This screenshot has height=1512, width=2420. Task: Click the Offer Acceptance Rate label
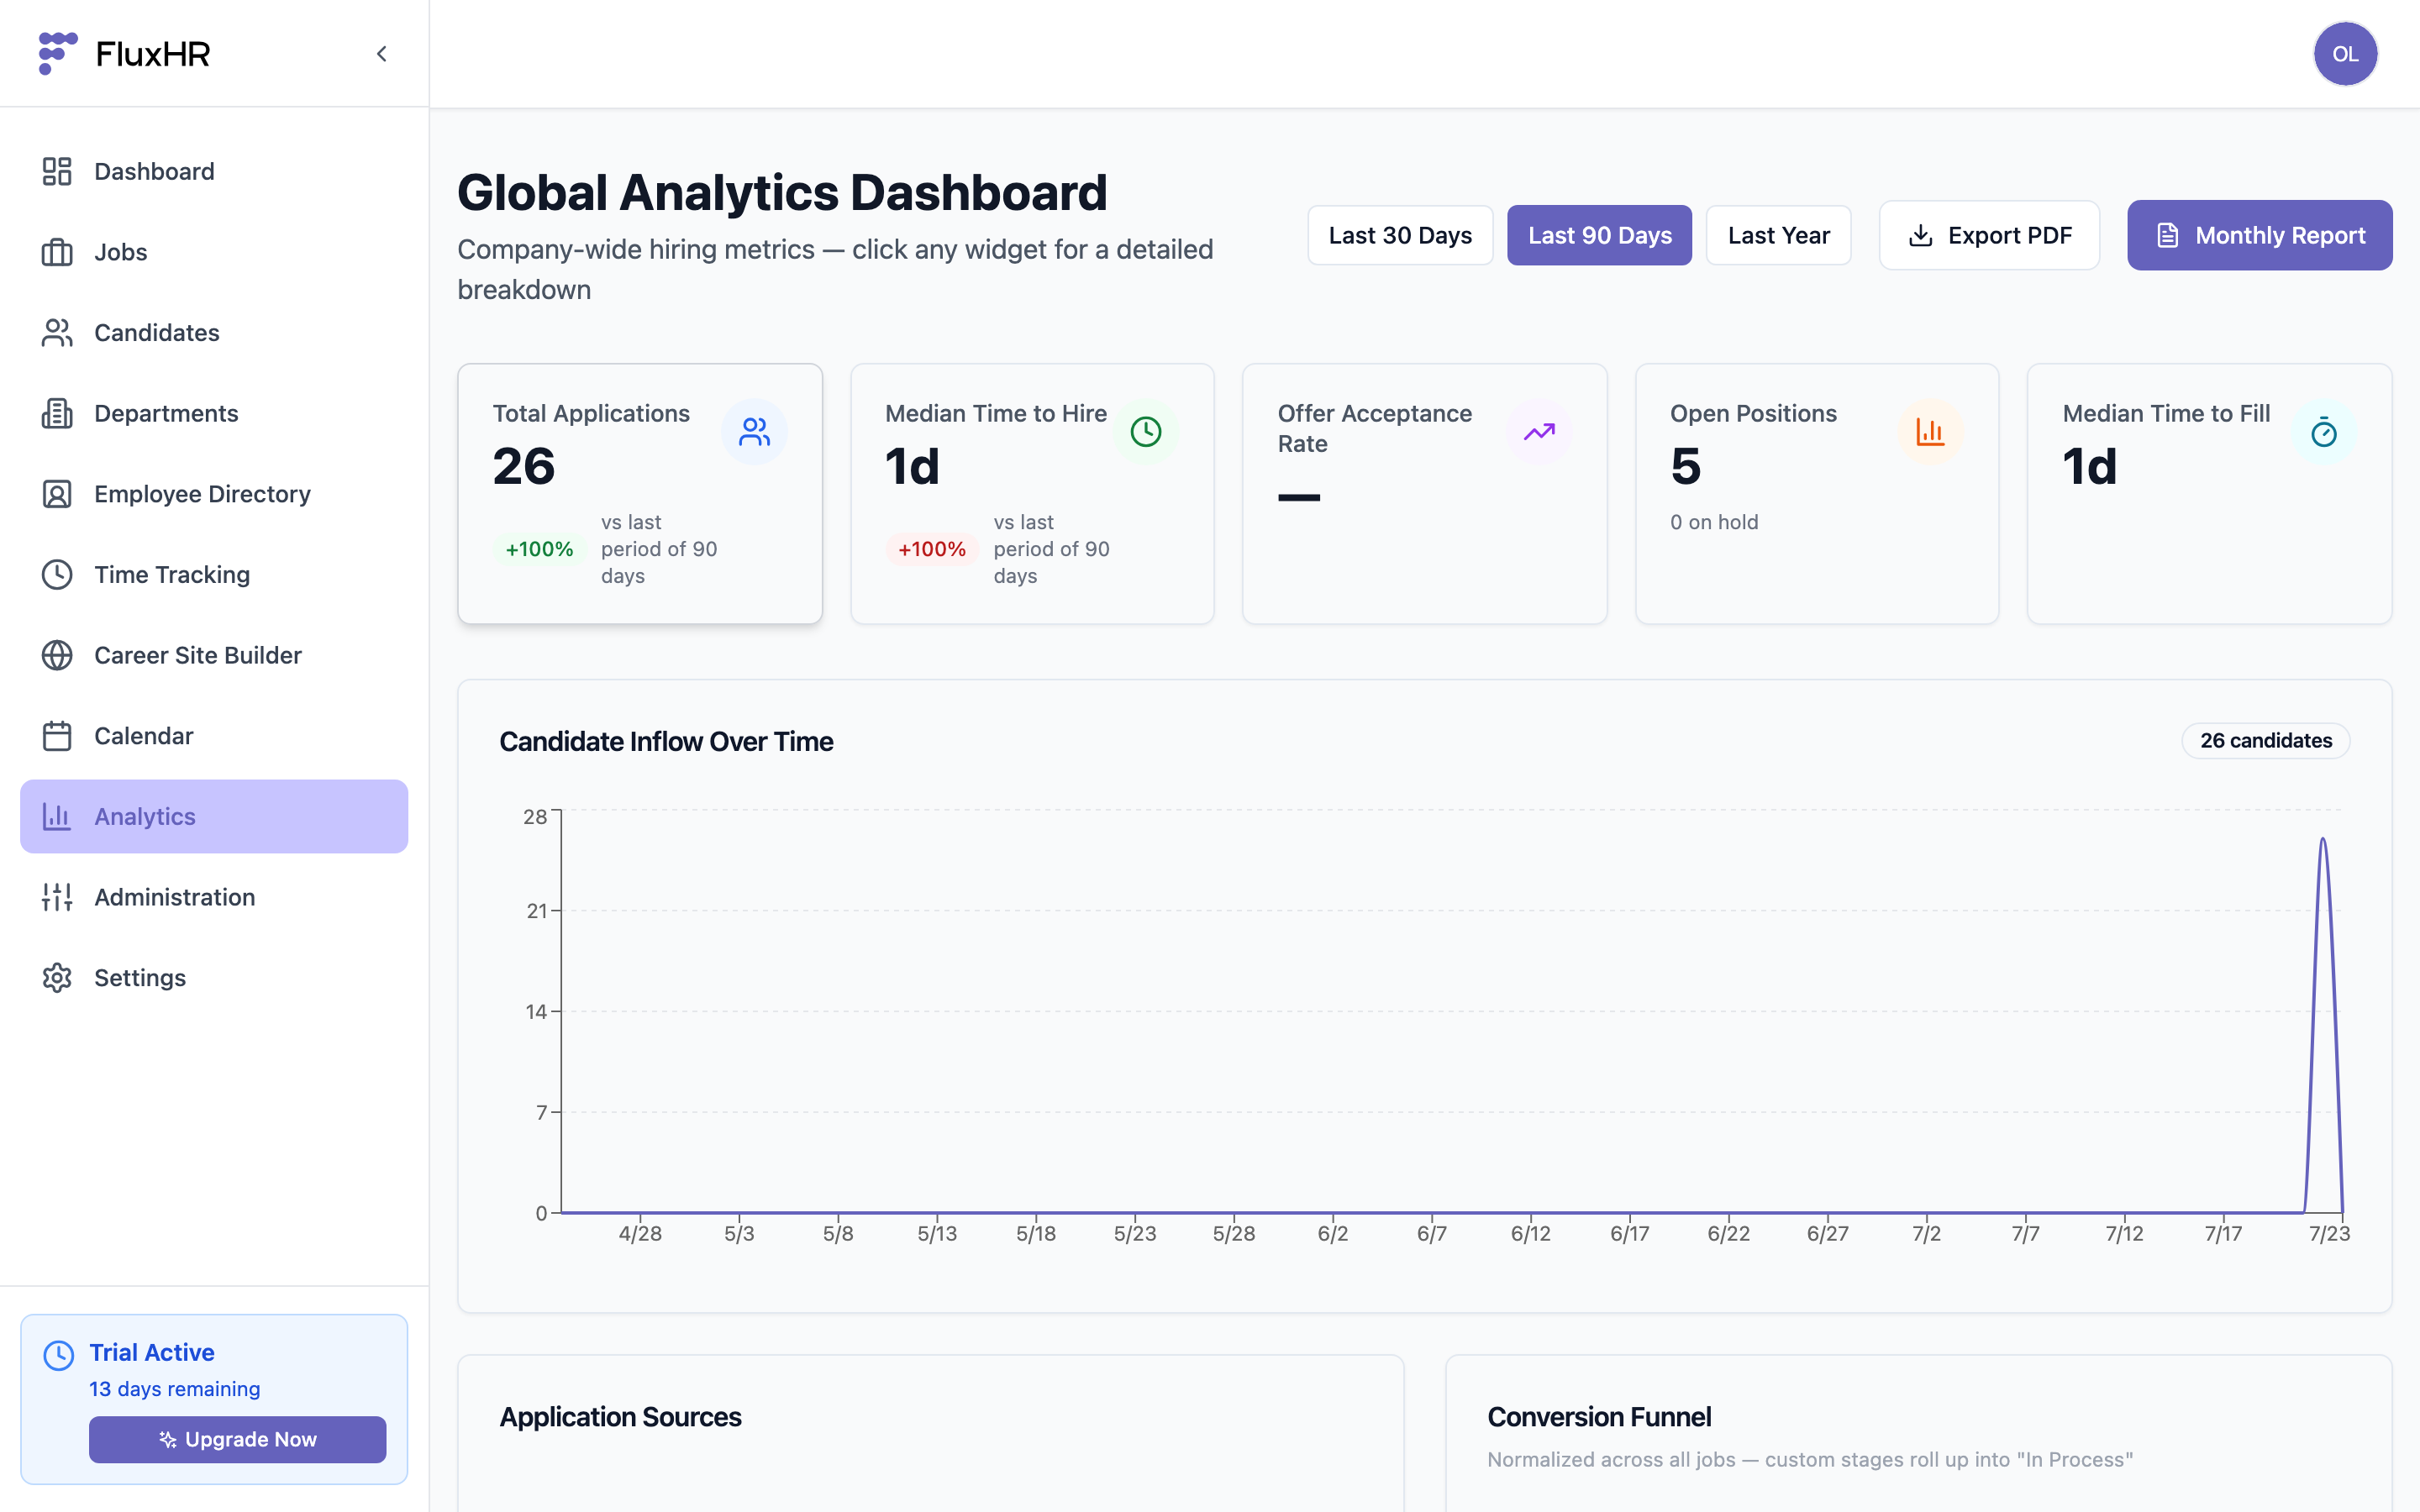point(1375,428)
